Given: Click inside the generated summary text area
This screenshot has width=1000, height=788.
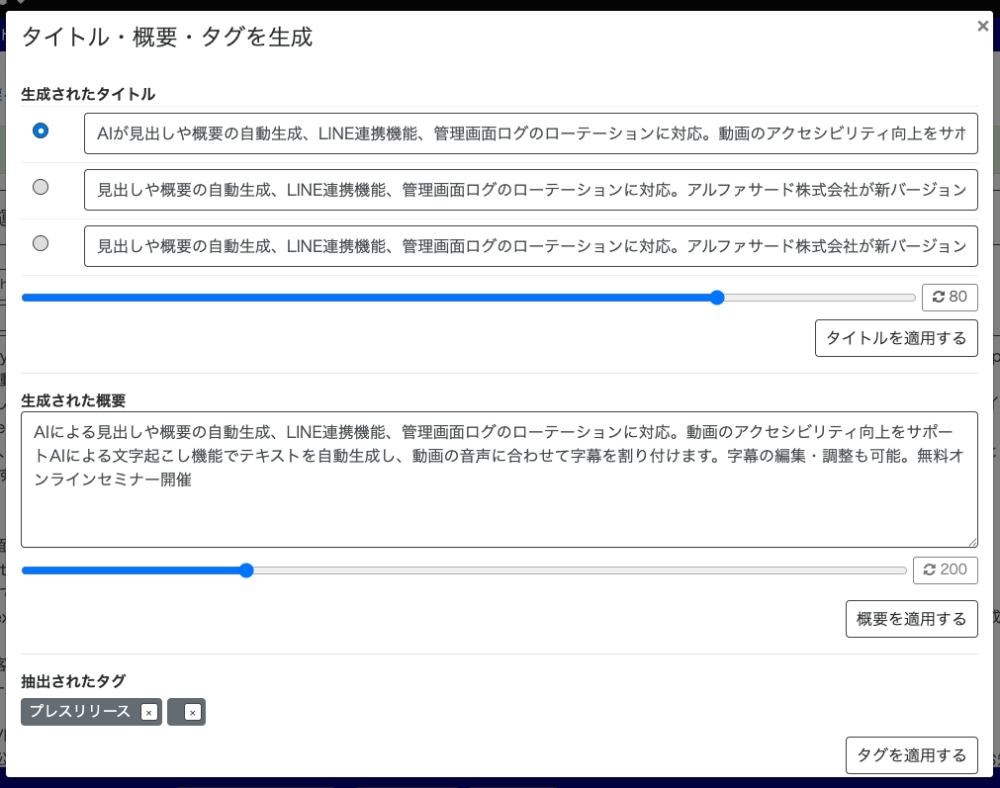Looking at the screenshot, I should coord(499,479).
